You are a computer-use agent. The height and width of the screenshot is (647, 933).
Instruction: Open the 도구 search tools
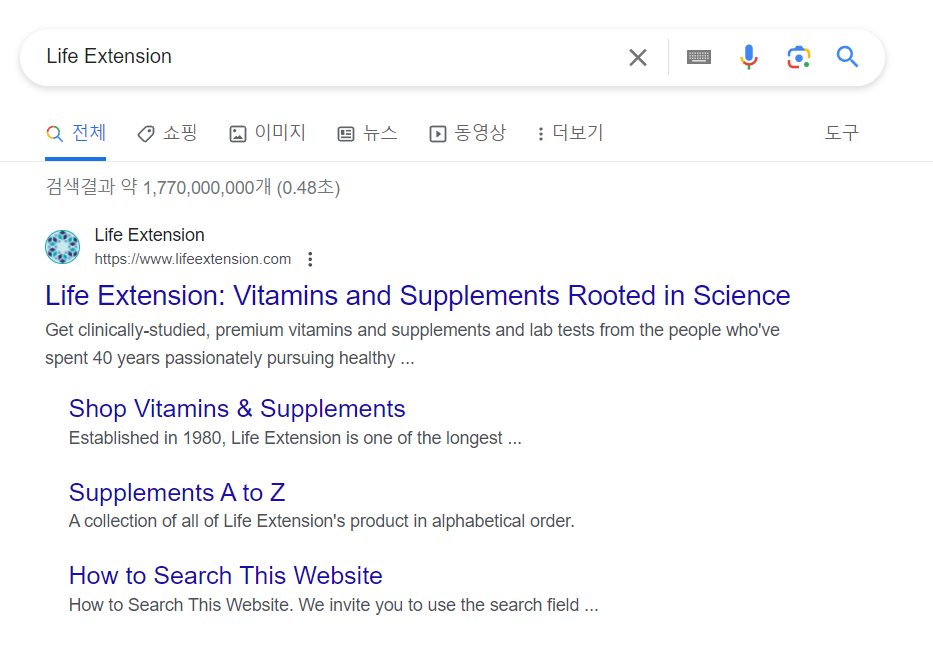841,132
